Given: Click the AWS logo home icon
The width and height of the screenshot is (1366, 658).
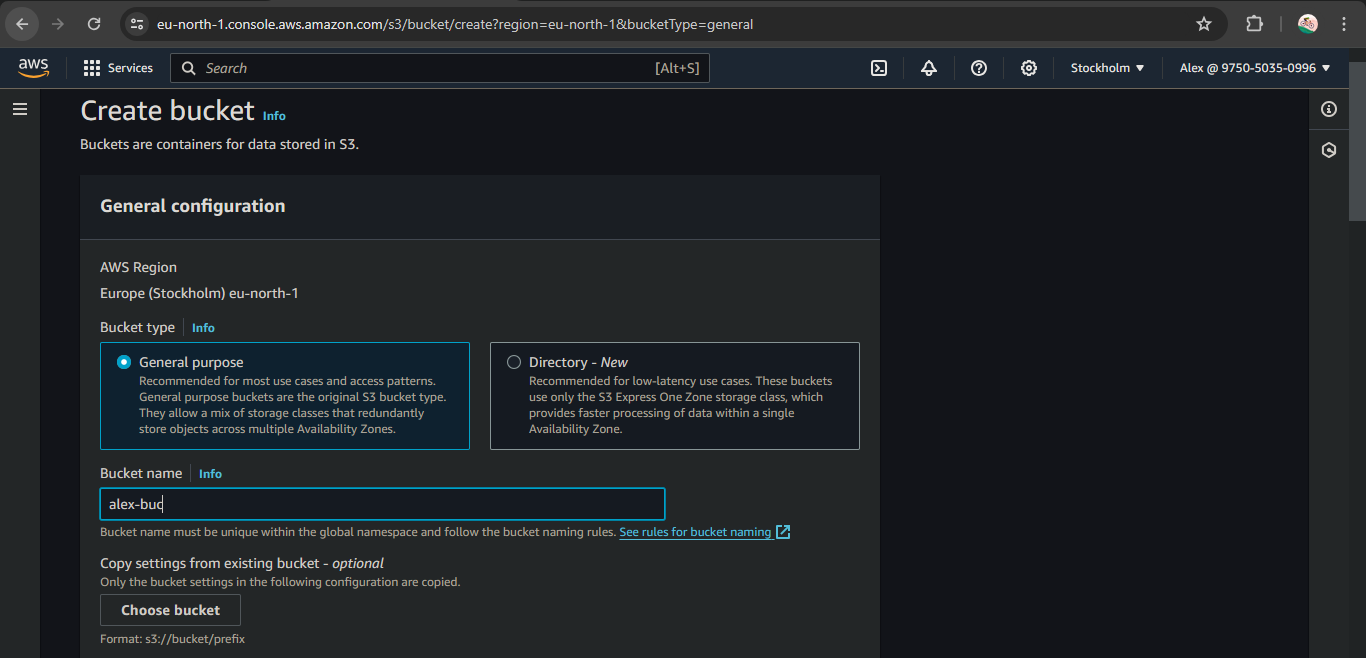Looking at the screenshot, I should click(x=33, y=68).
